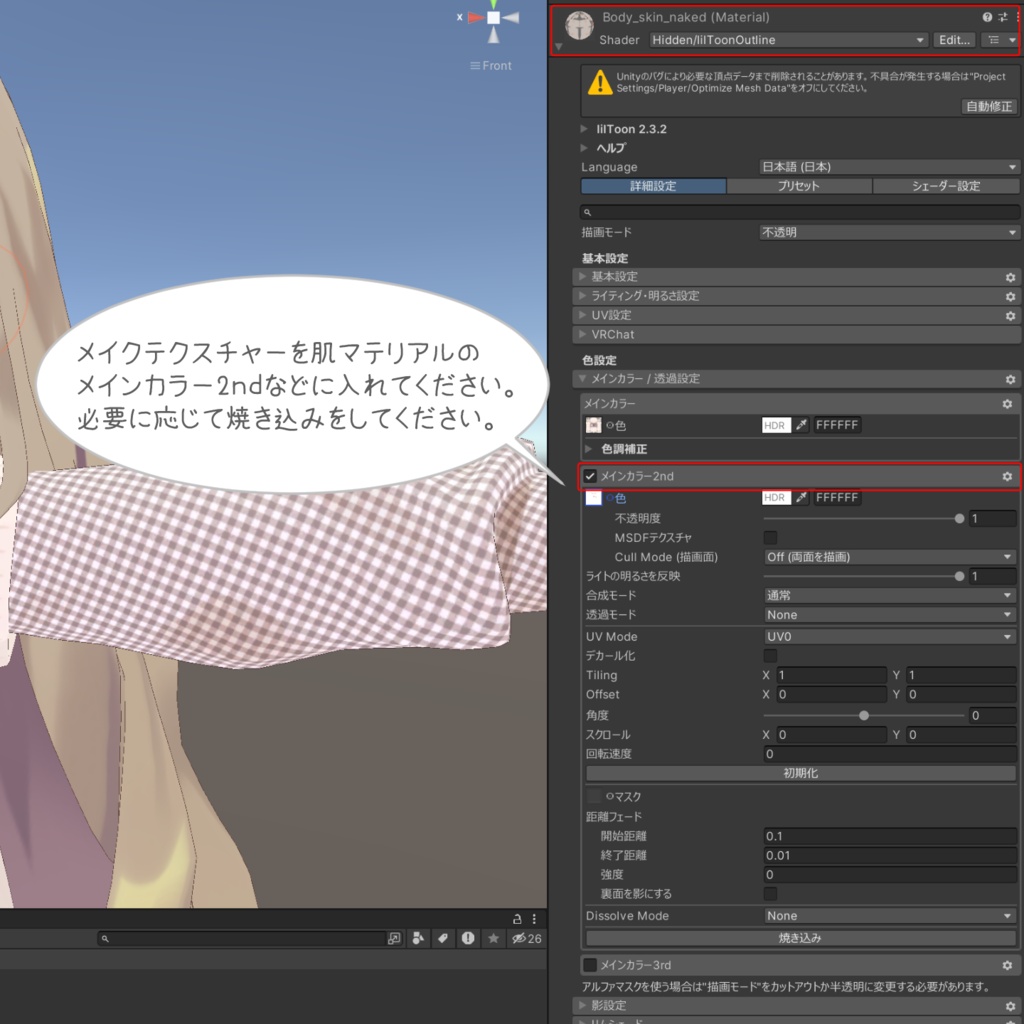Screen dimensions: 1024x1024
Task: Click the 開始距離 input field
Action: click(889, 837)
